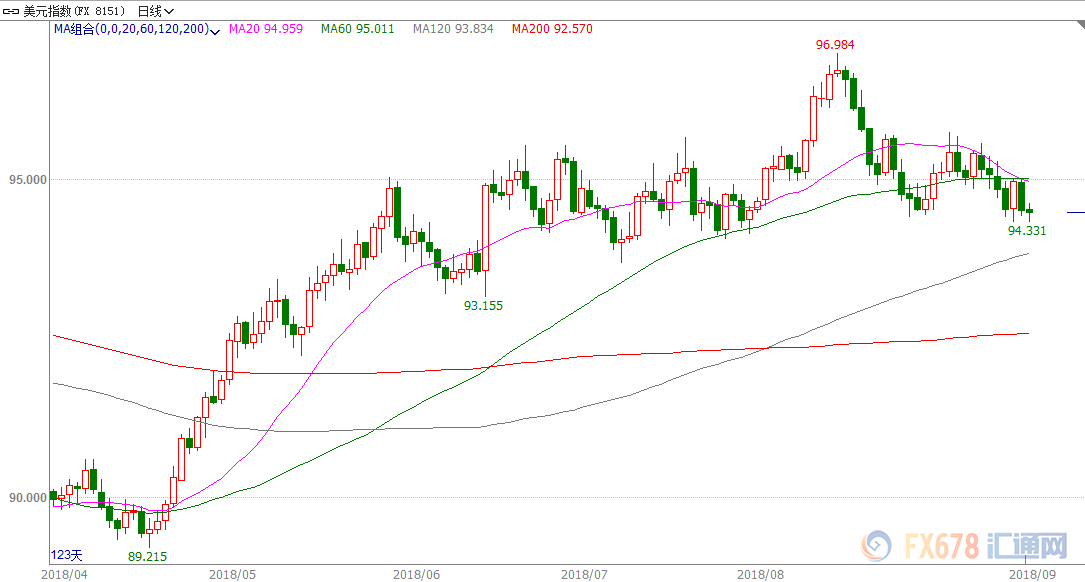Image resolution: width=1085 pixels, height=582 pixels.
Task: Click the 96.984 high price label
Action: pos(835,45)
